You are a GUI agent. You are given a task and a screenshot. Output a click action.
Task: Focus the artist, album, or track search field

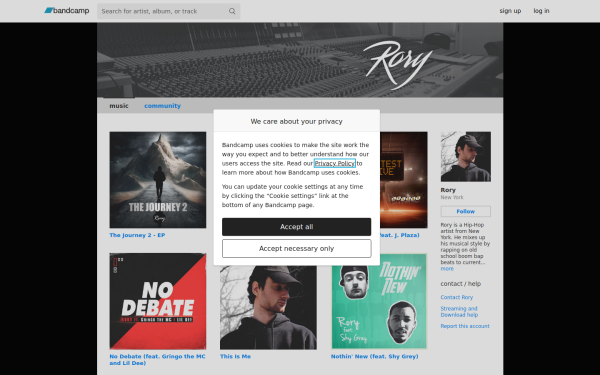pos(168,11)
